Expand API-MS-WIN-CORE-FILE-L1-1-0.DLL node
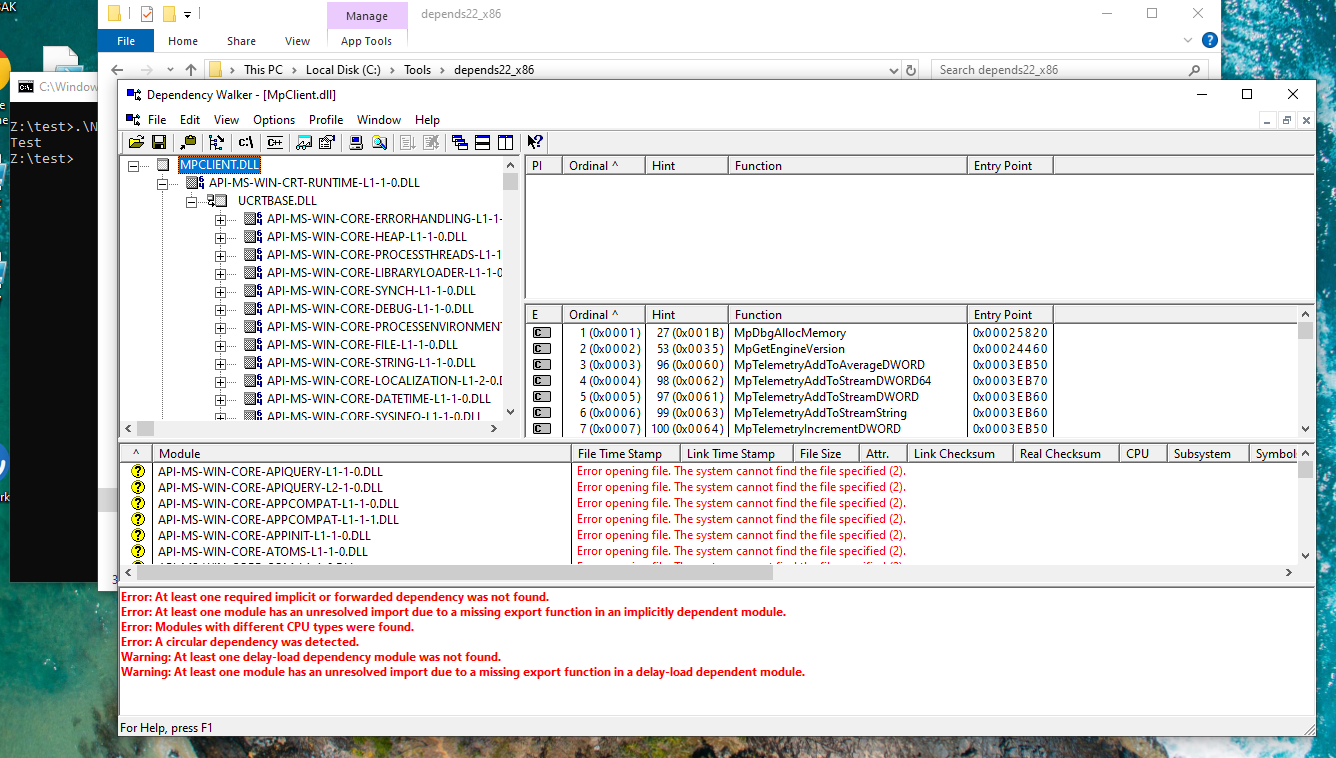Viewport: 1336px width, 758px height. pos(221,345)
